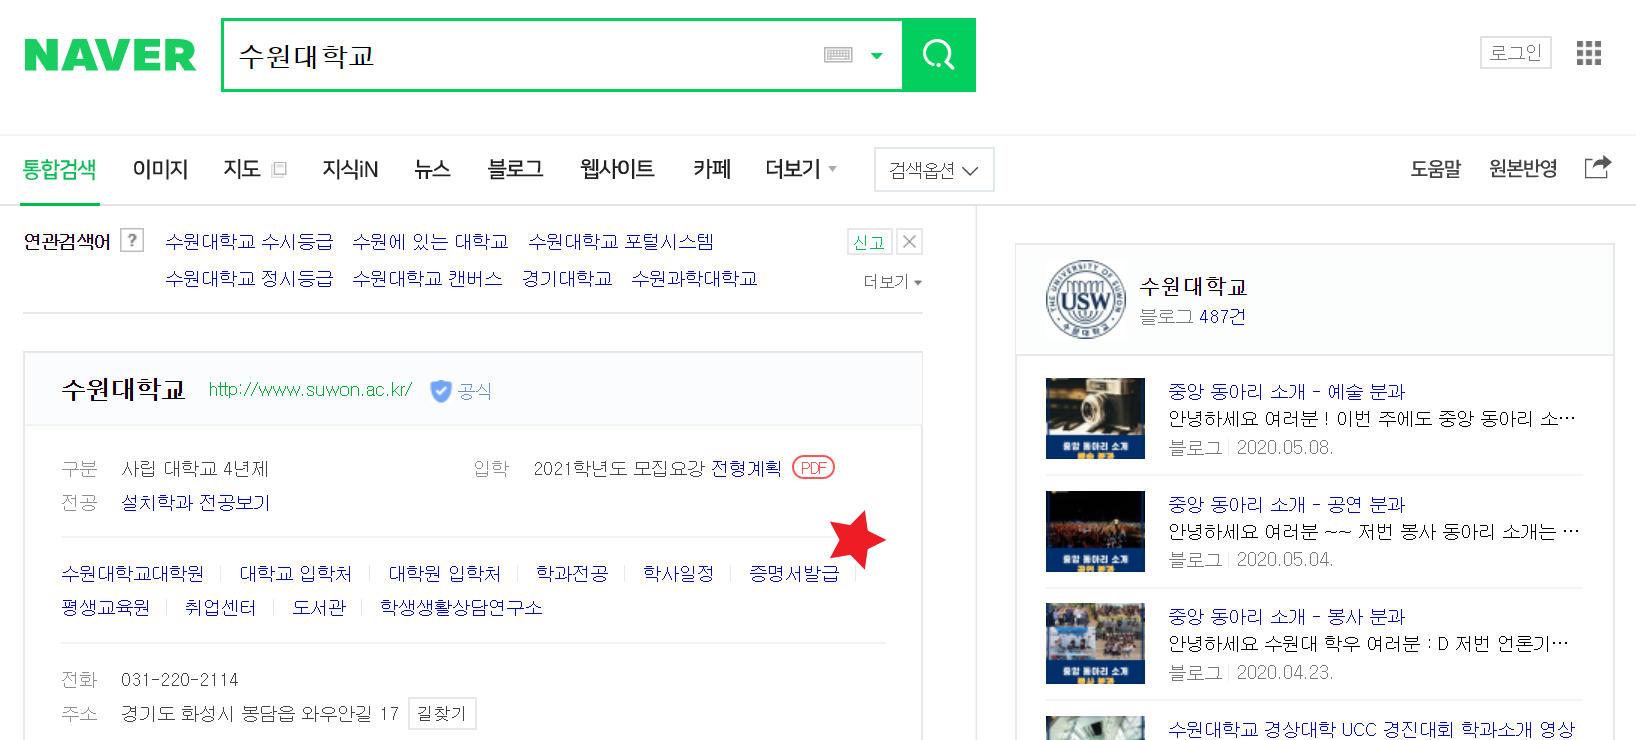This screenshot has width=1636, height=740.
Task: Open the Naver services grid menu icon
Action: coord(1589,53)
